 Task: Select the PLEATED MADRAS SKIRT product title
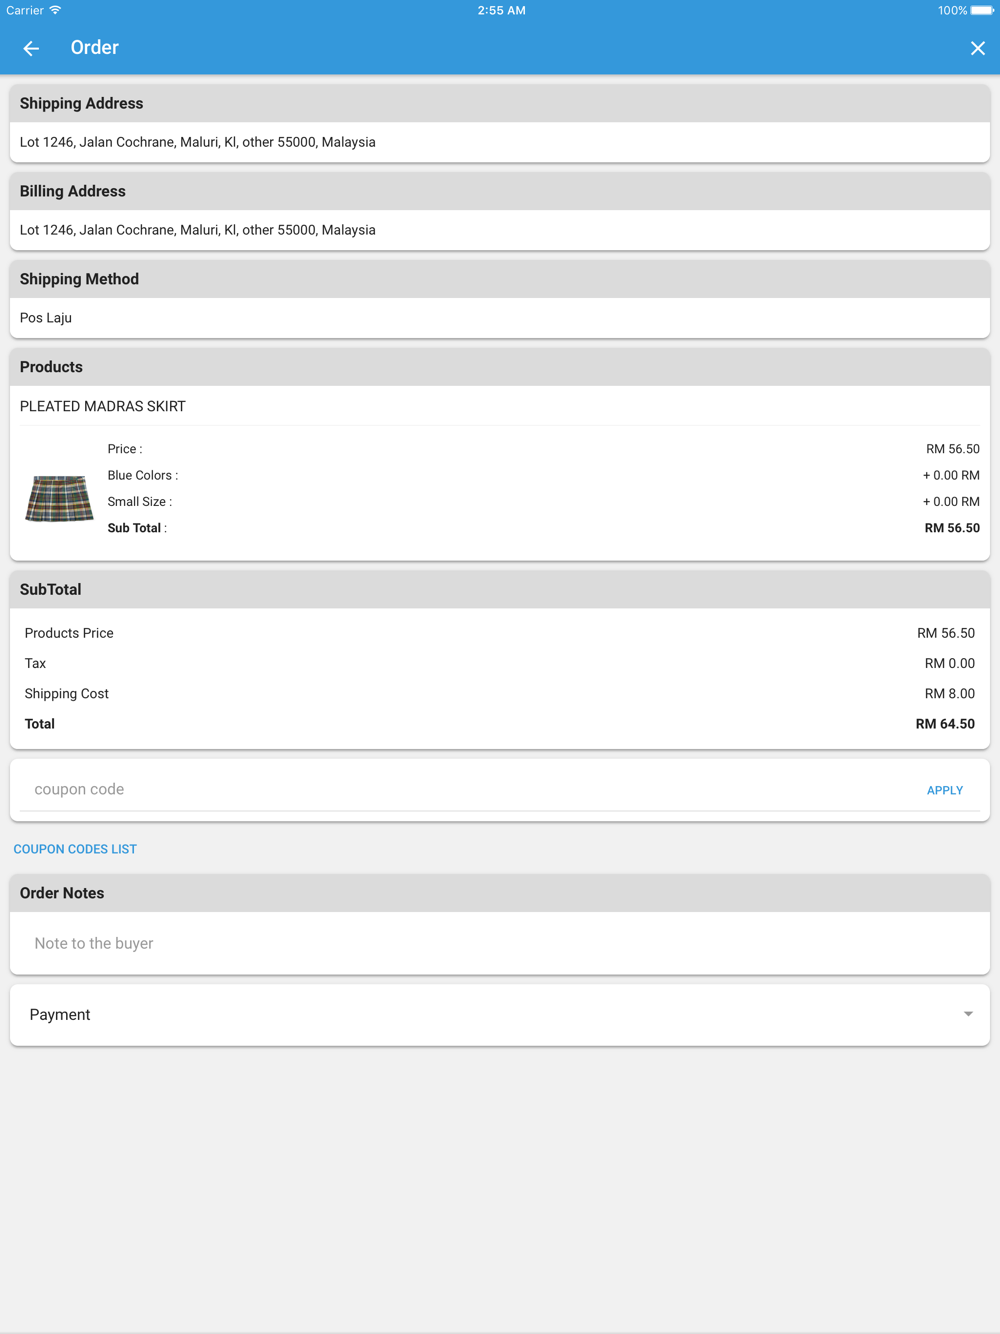pyautogui.click(x=103, y=406)
